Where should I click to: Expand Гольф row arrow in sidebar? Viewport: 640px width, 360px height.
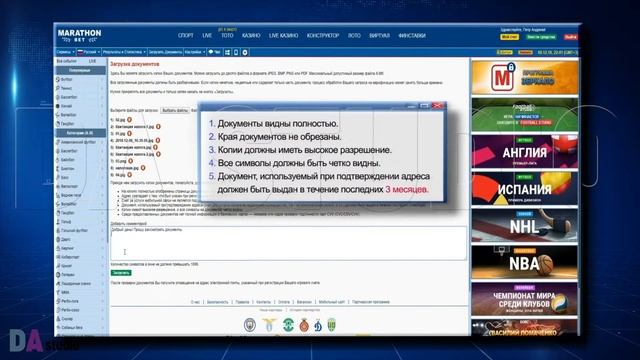click(102, 222)
